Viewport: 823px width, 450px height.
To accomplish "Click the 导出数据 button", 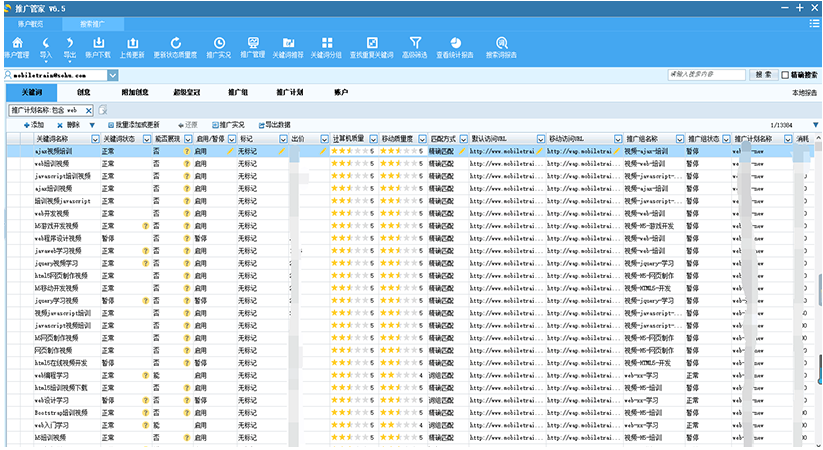I will click(274, 124).
